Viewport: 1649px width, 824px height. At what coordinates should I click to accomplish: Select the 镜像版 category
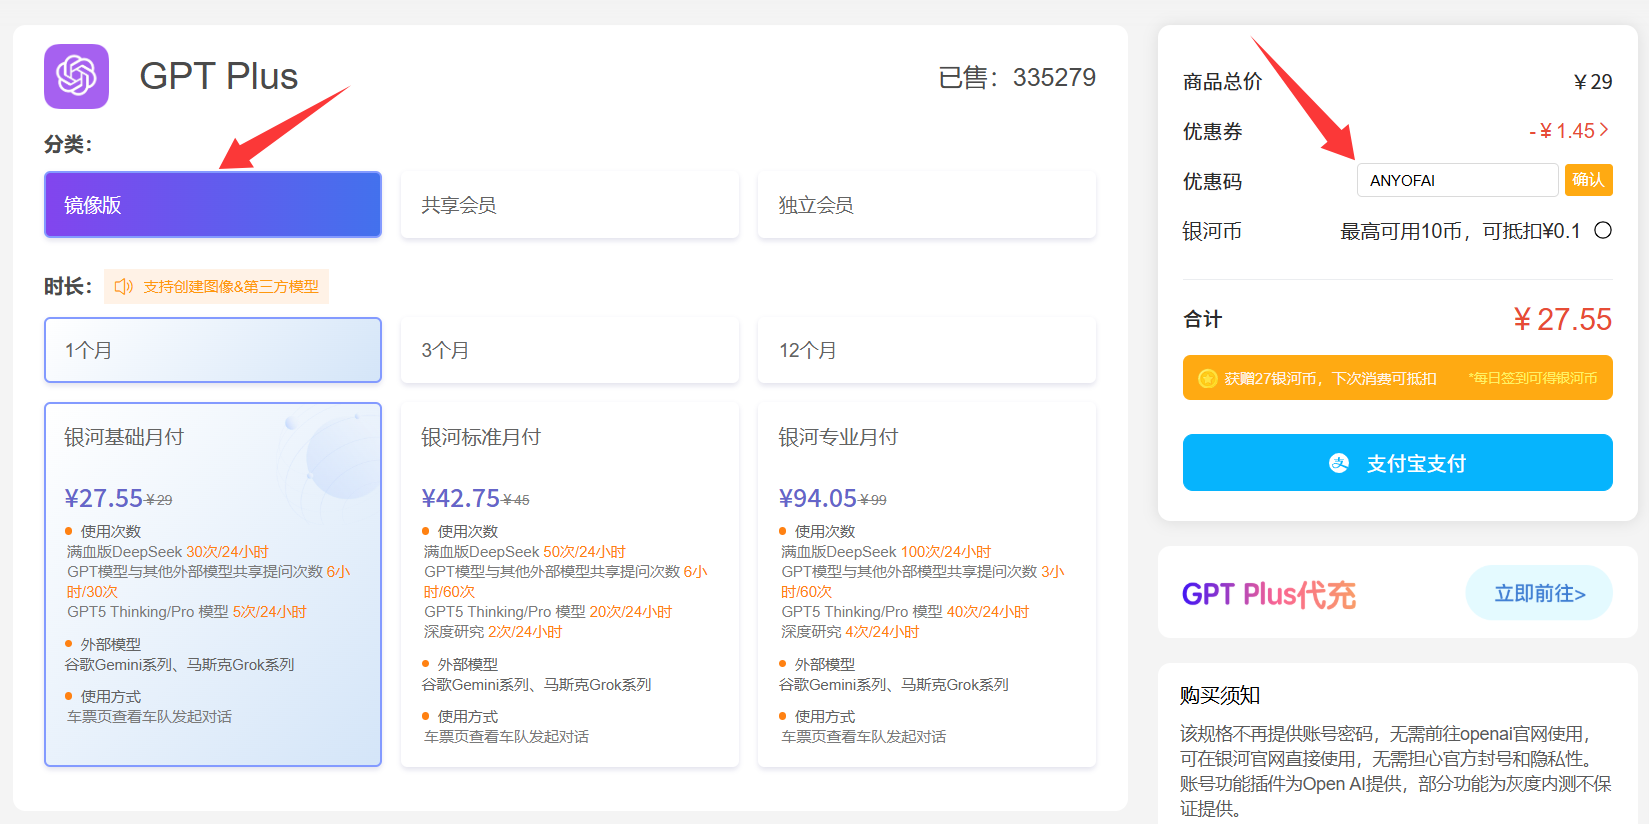(213, 205)
